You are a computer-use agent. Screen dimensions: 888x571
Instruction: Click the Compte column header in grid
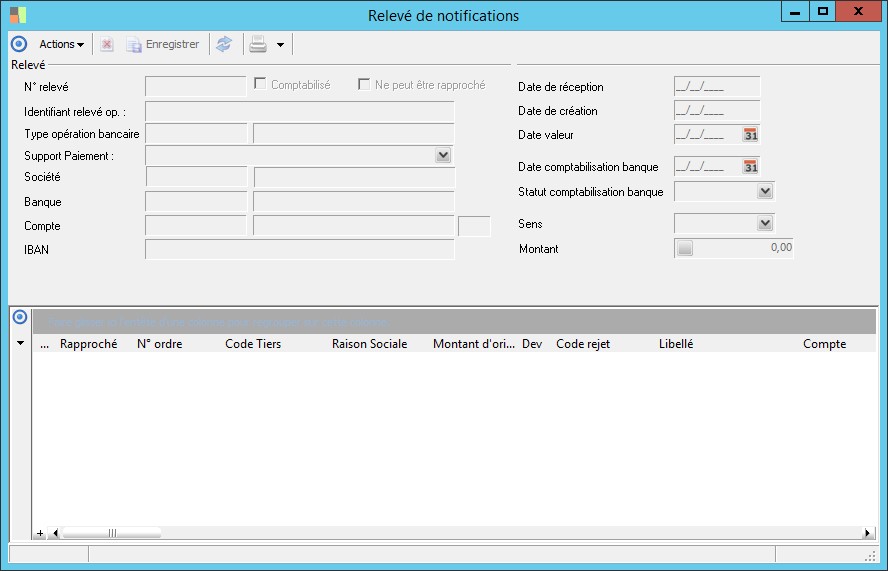click(825, 344)
